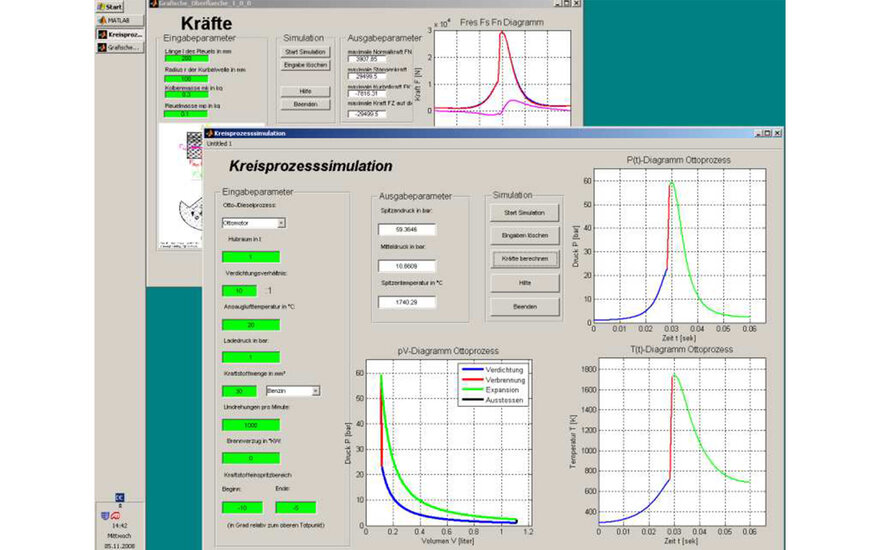Open the Windows Start menu
Screen dimensions: 880x550
[x=110, y=6]
